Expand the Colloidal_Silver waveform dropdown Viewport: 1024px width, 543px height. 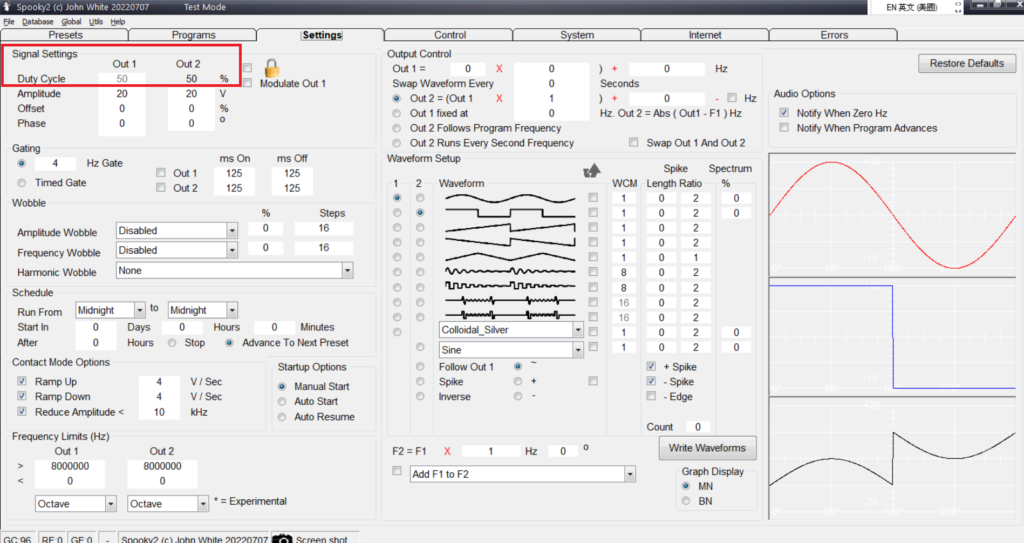[577, 329]
